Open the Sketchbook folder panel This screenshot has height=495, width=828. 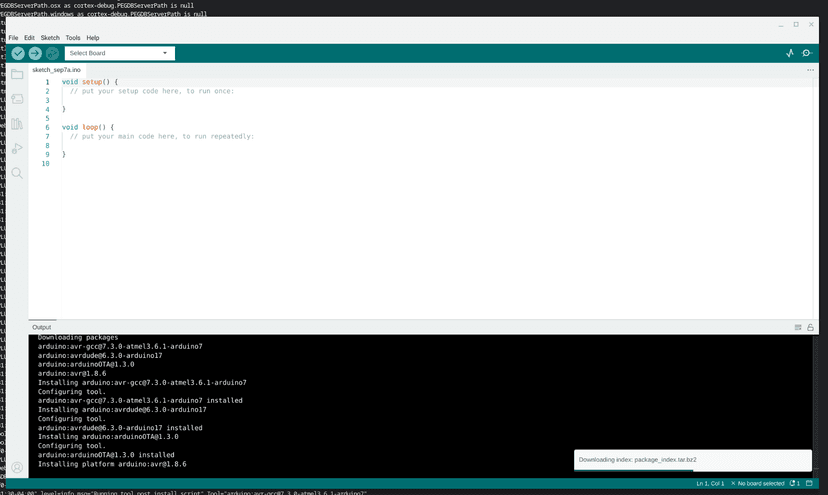point(17,75)
